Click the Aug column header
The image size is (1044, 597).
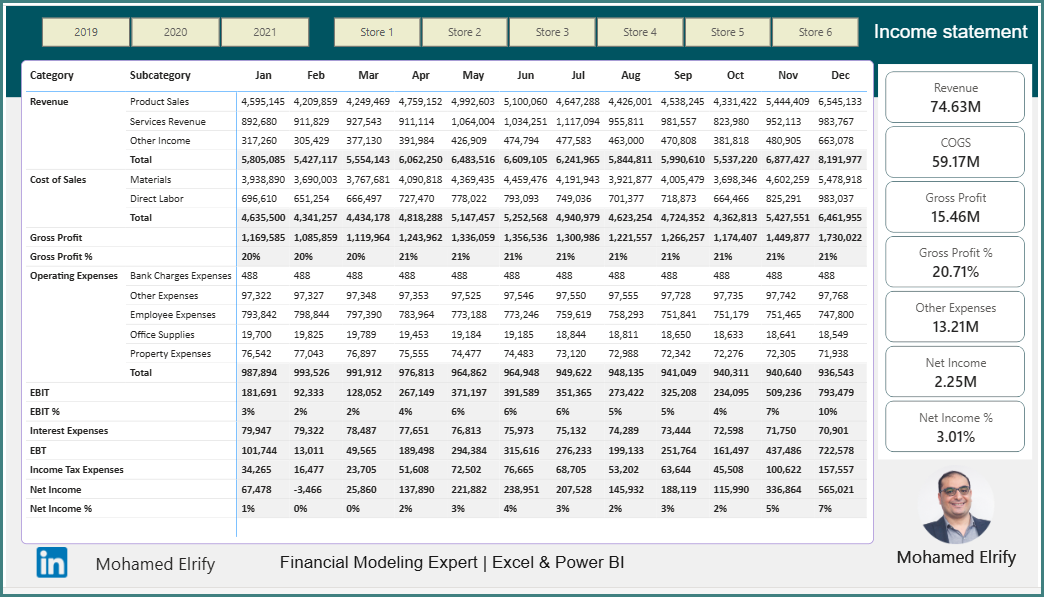(x=631, y=75)
